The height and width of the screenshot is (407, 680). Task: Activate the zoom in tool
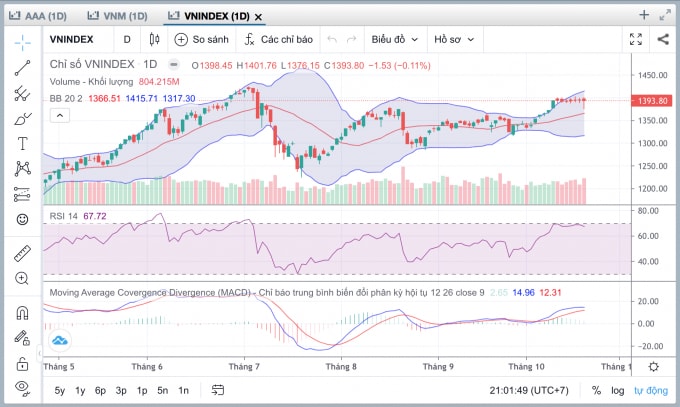coord(23,278)
